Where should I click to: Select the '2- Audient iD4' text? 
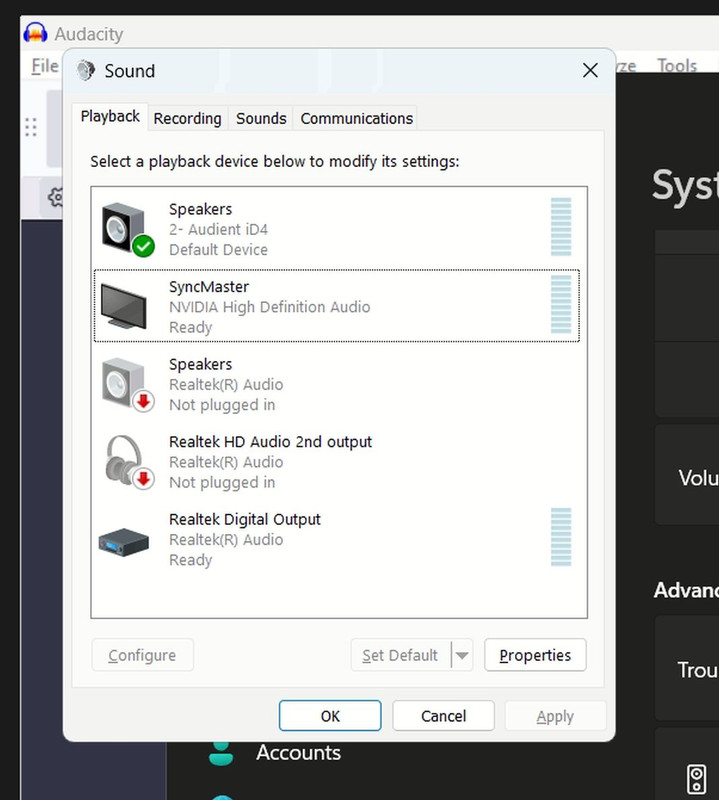[218, 230]
